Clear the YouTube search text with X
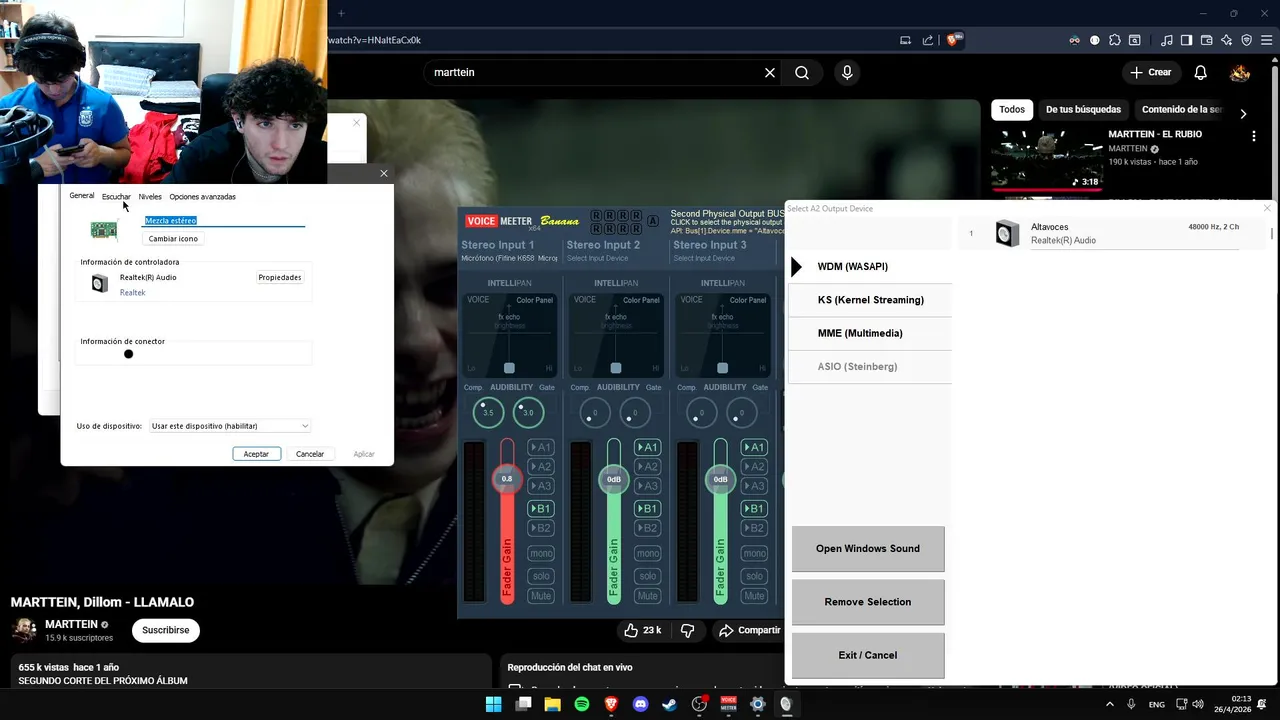Image resolution: width=1280 pixels, height=720 pixels. click(x=770, y=72)
